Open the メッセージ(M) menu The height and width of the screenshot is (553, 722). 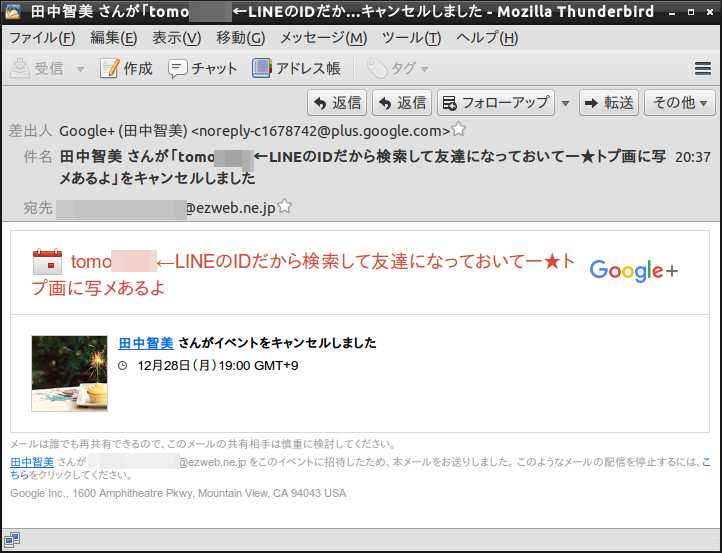[x=323, y=38]
